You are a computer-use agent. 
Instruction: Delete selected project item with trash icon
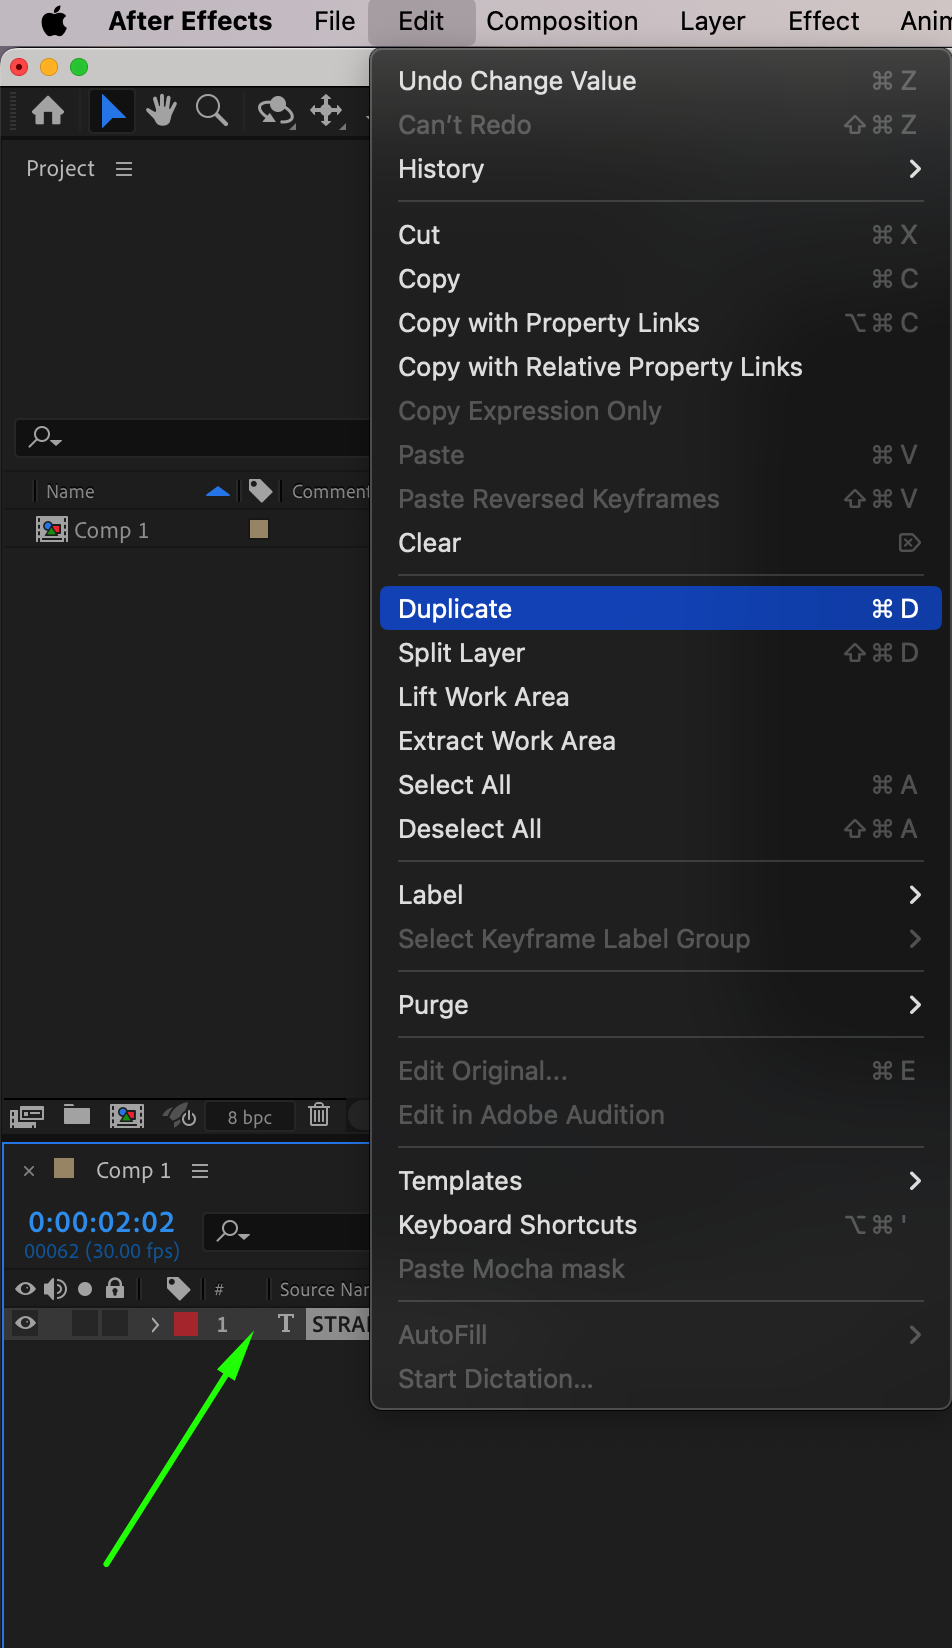point(319,1115)
